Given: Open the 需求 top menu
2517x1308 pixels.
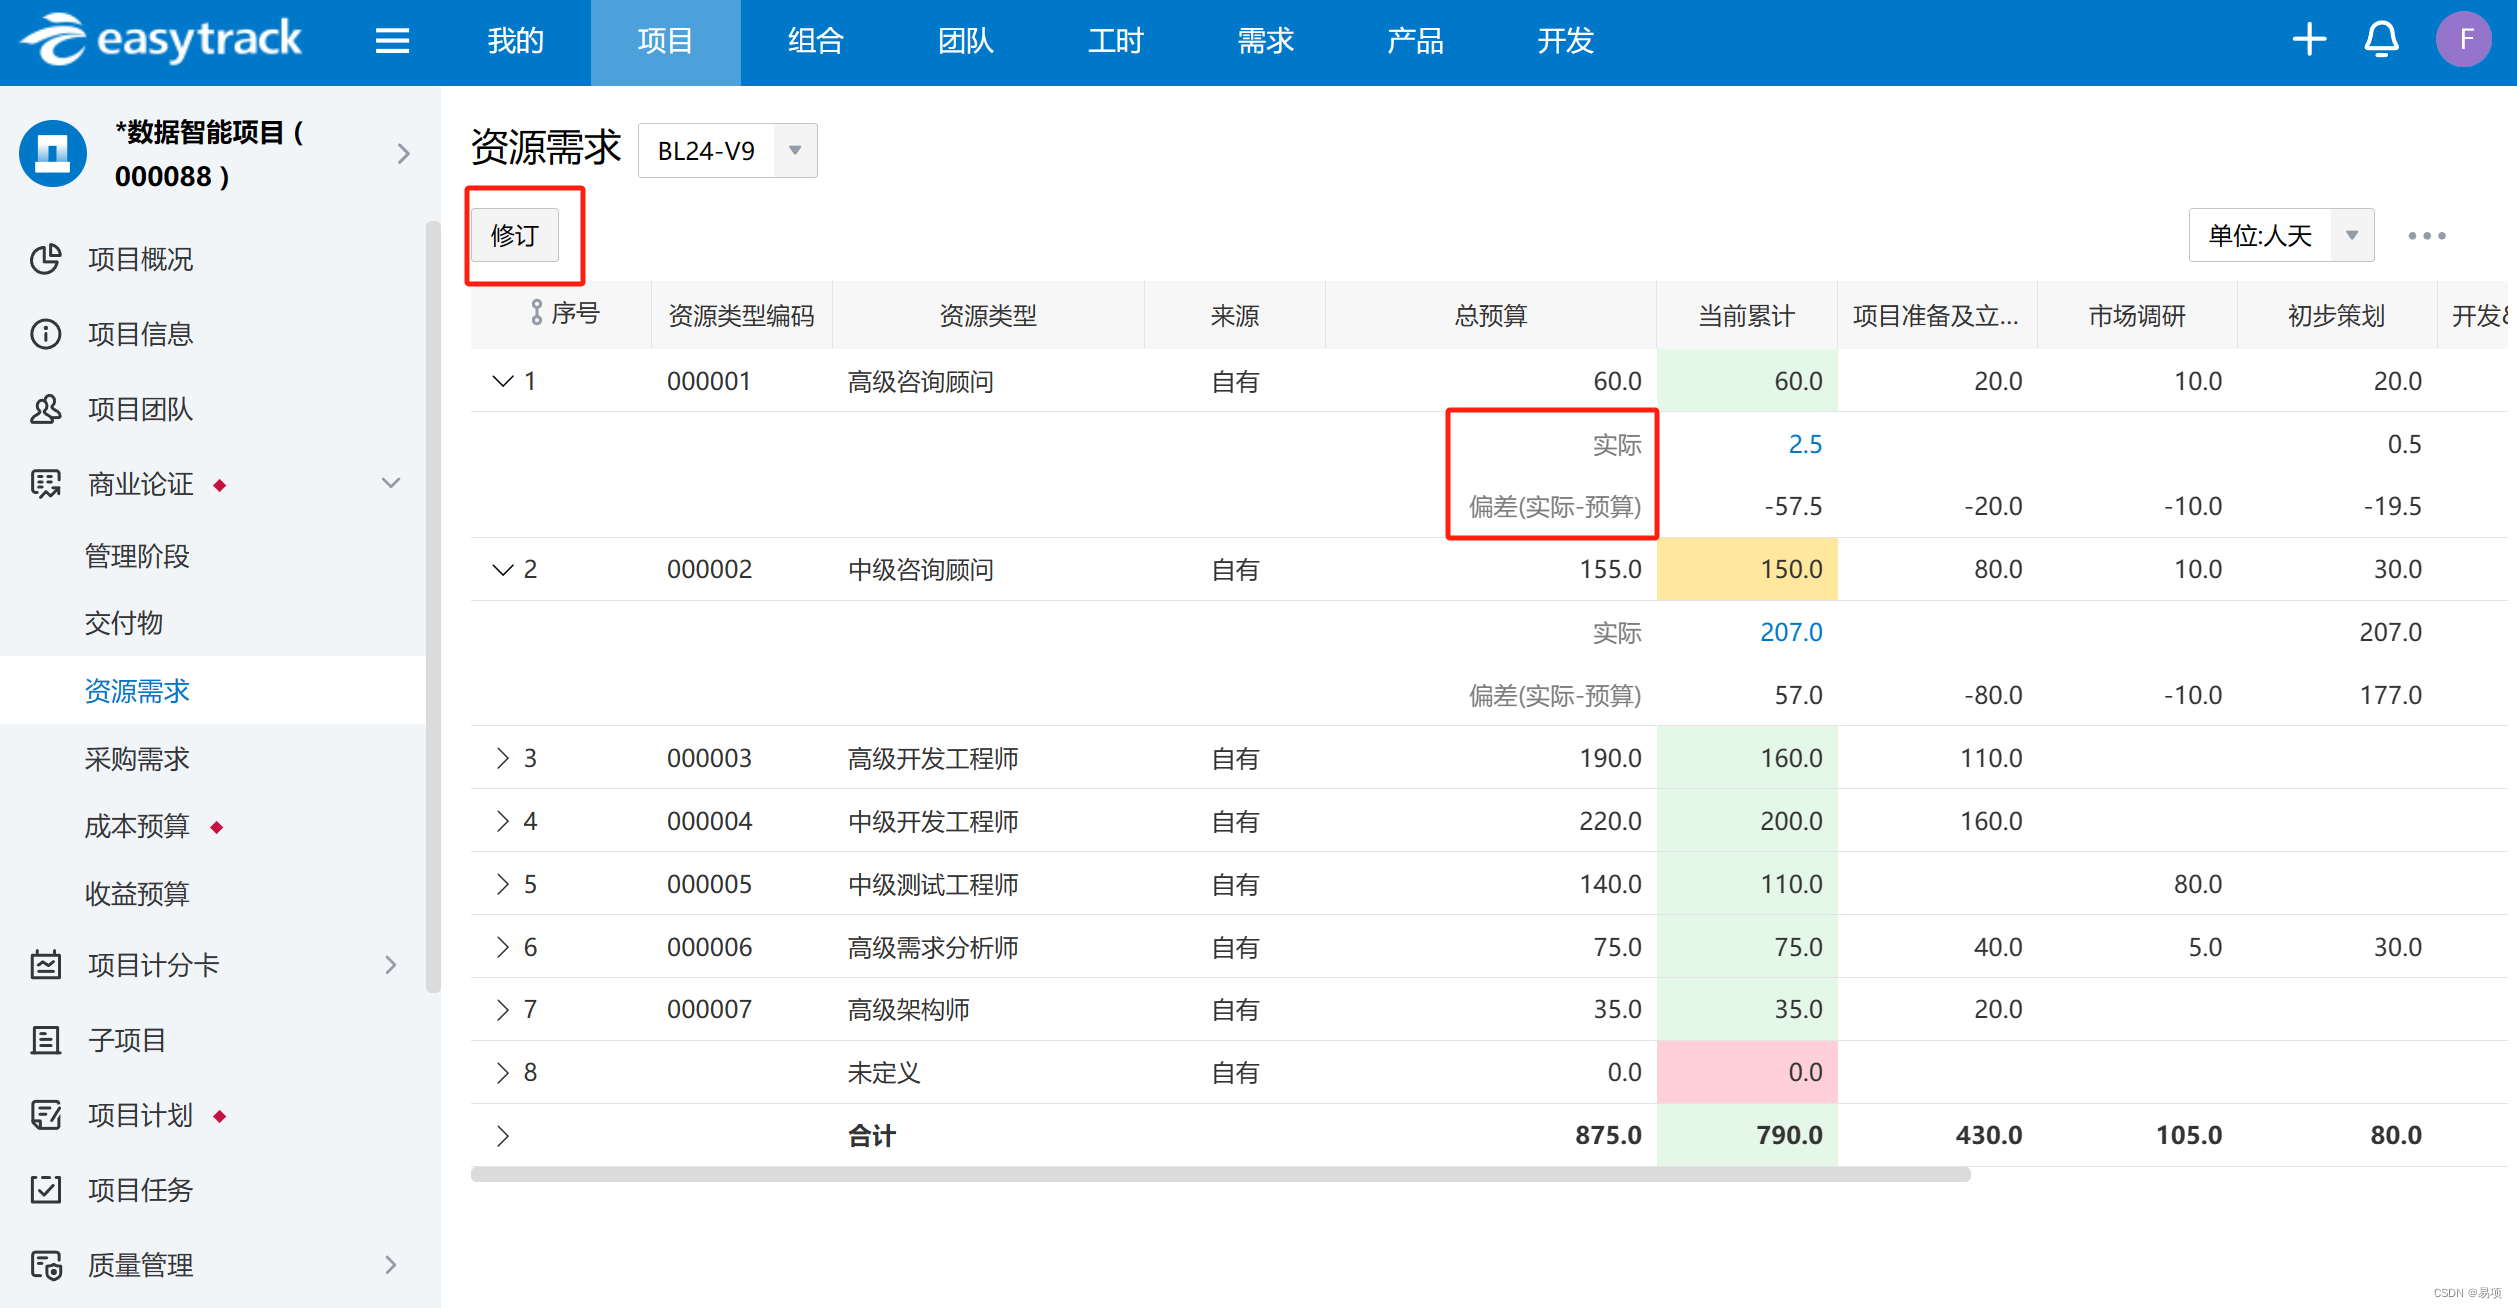Looking at the screenshot, I should (1266, 41).
